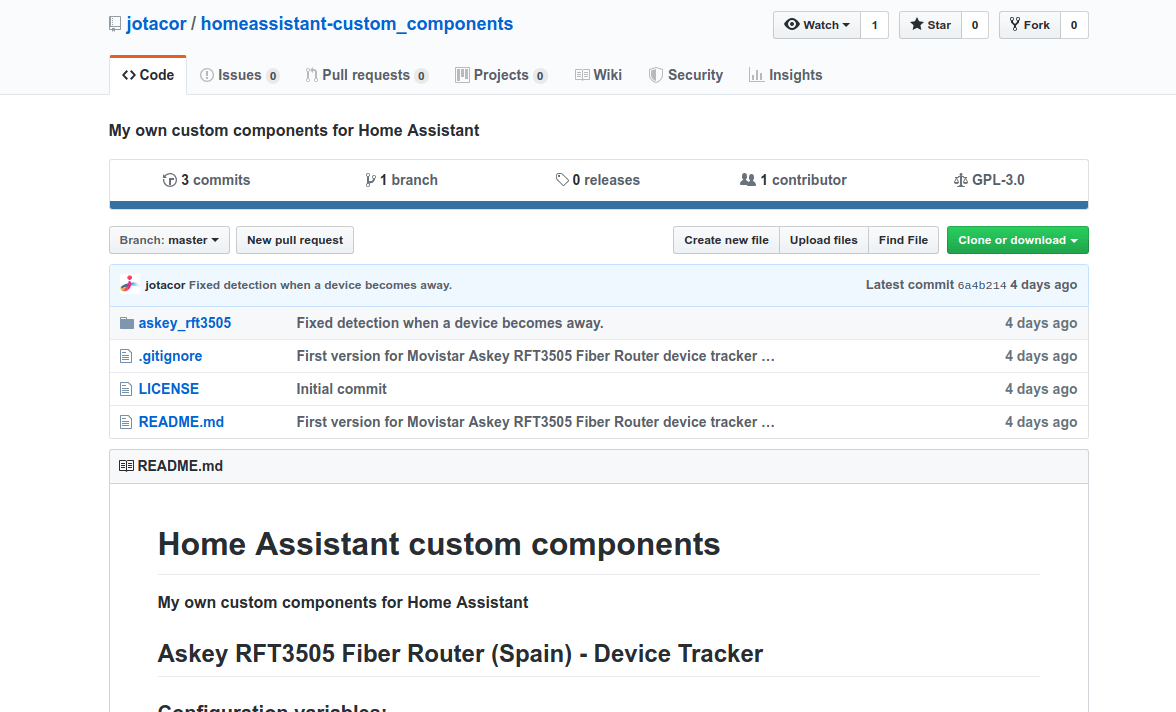Open README.md in the file list

pyautogui.click(x=181, y=422)
